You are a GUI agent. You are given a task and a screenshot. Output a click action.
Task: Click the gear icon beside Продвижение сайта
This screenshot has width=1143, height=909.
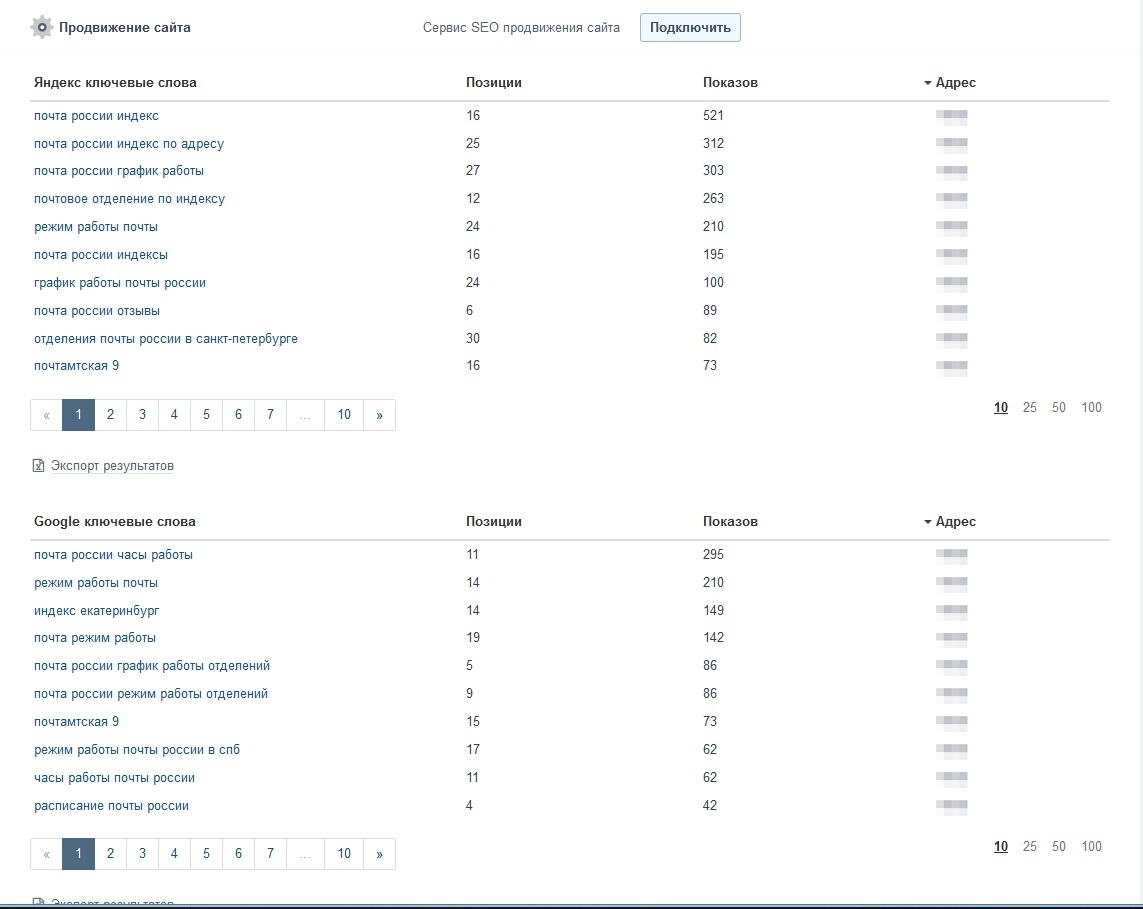coord(41,27)
